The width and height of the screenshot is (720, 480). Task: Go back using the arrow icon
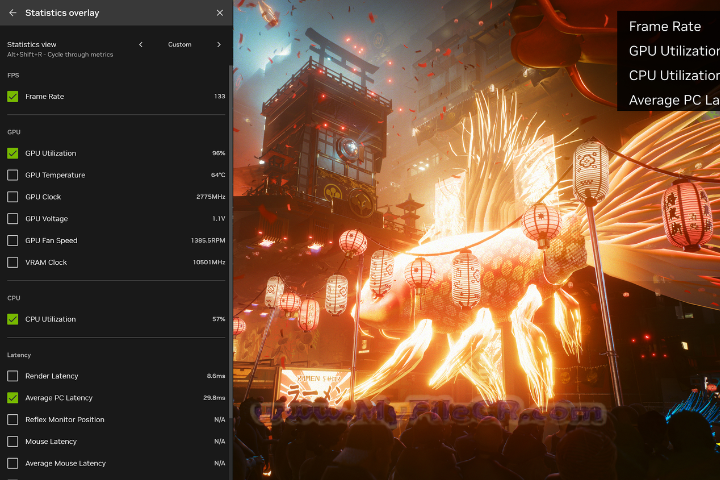12,13
